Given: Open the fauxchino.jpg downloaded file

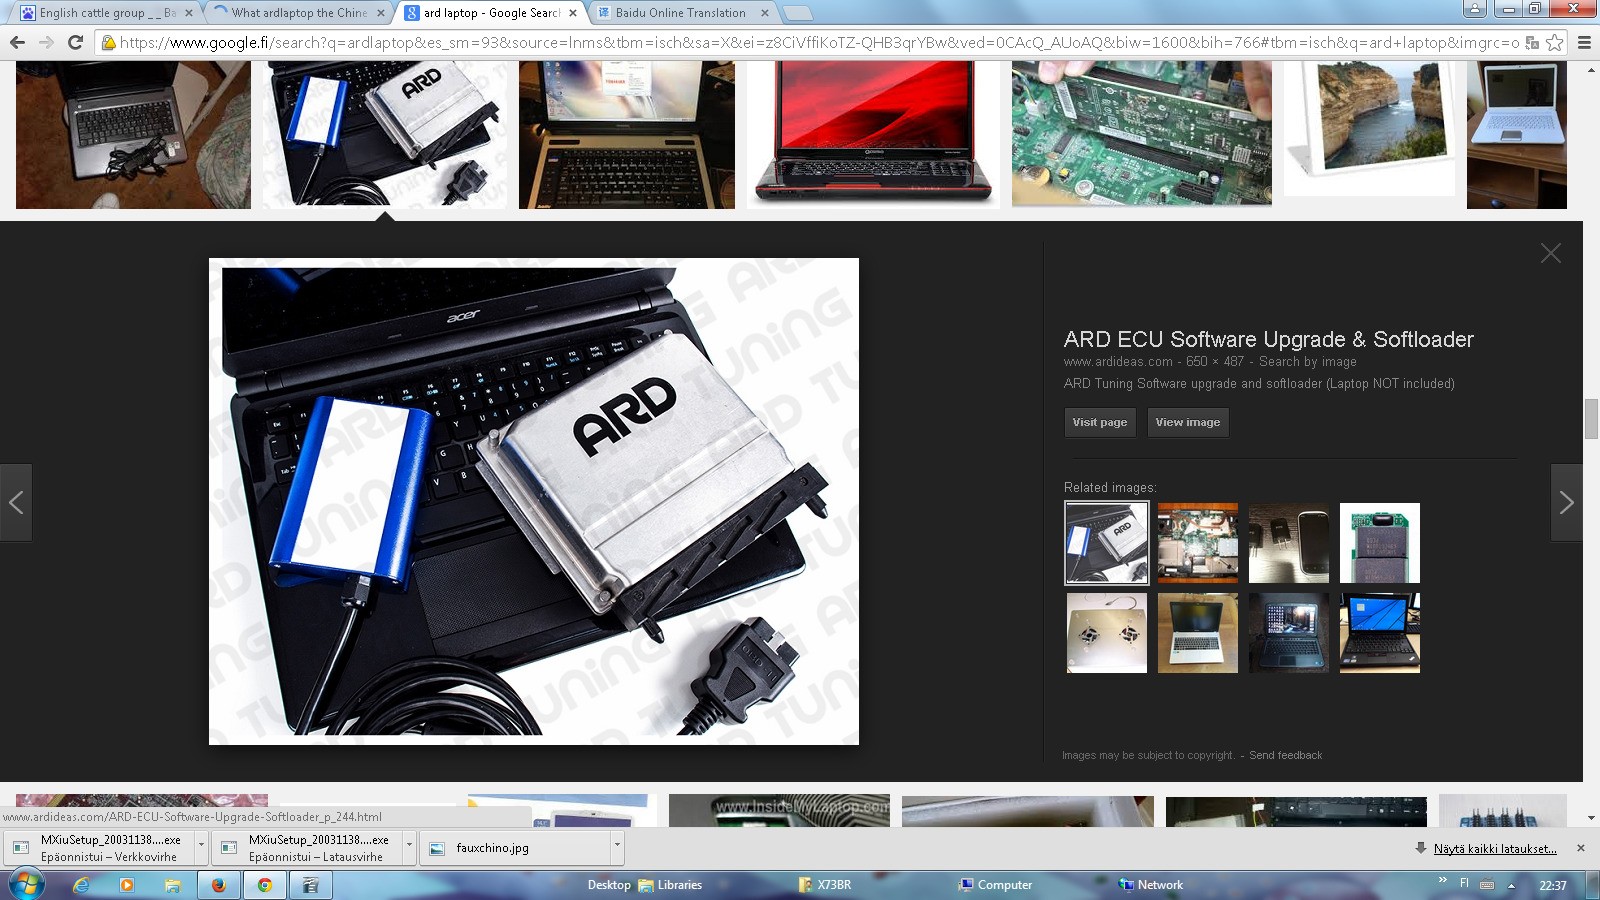Looking at the screenshot, I should [x=515, y=848].
